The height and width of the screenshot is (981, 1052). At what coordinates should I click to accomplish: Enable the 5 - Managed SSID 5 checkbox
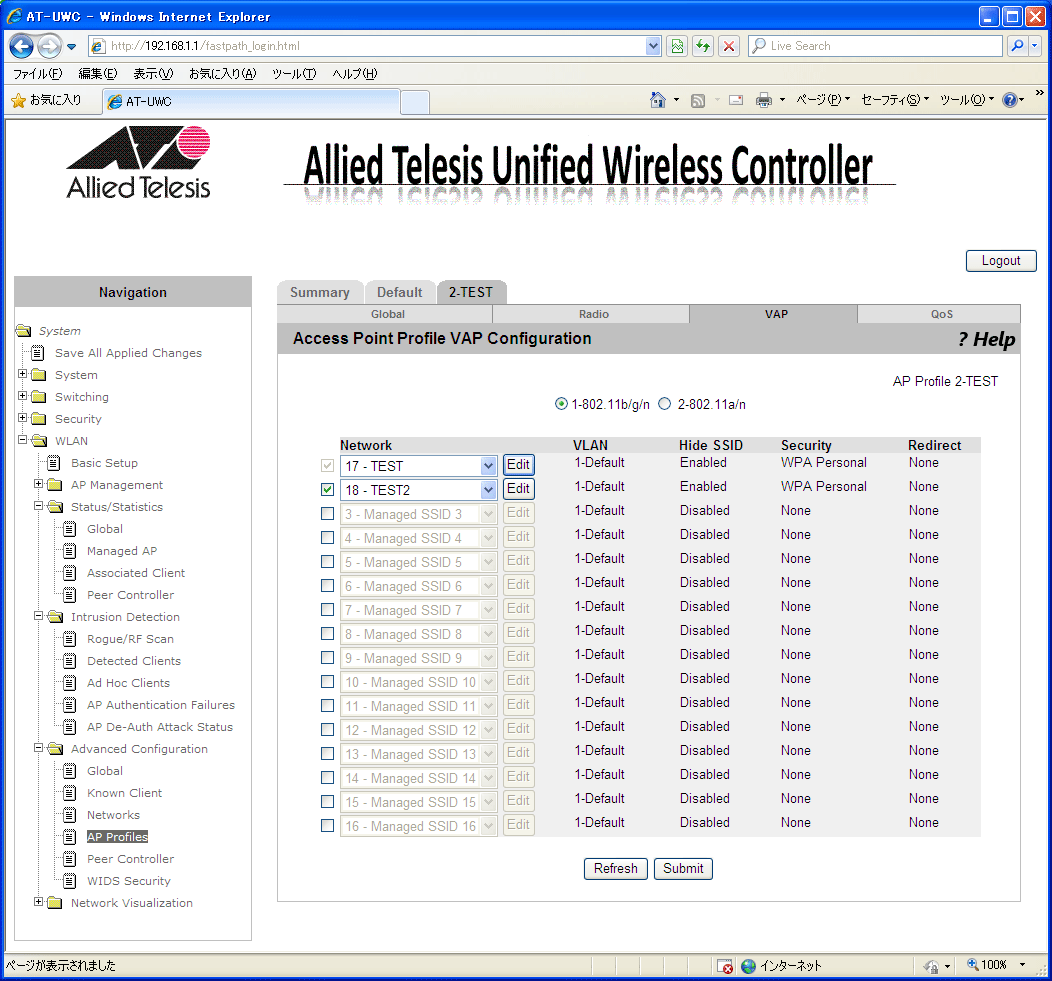327,562
